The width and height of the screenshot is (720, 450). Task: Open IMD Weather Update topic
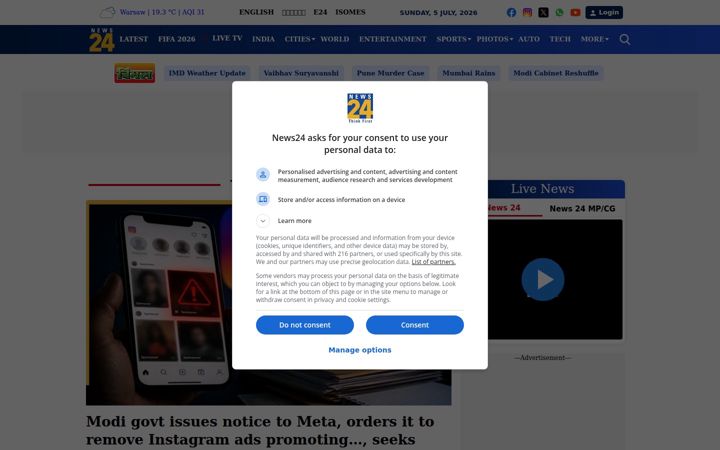[207, 73]
